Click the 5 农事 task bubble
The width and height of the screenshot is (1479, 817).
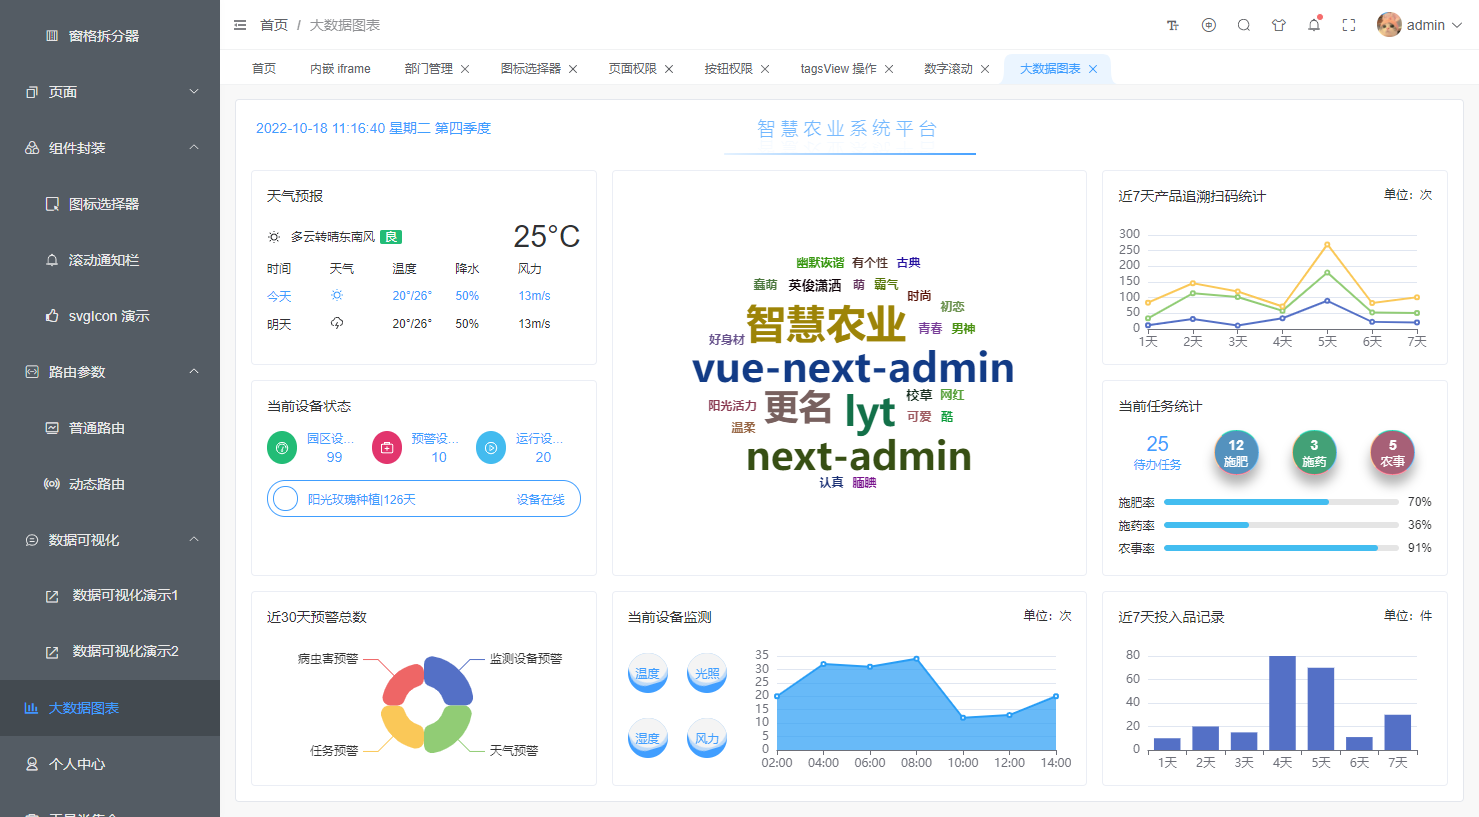(1392, 453)
